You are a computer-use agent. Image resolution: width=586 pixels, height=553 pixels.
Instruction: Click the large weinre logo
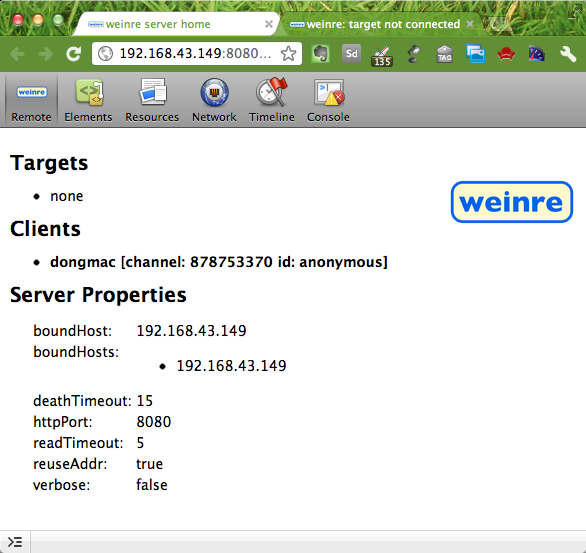[512, 202]
